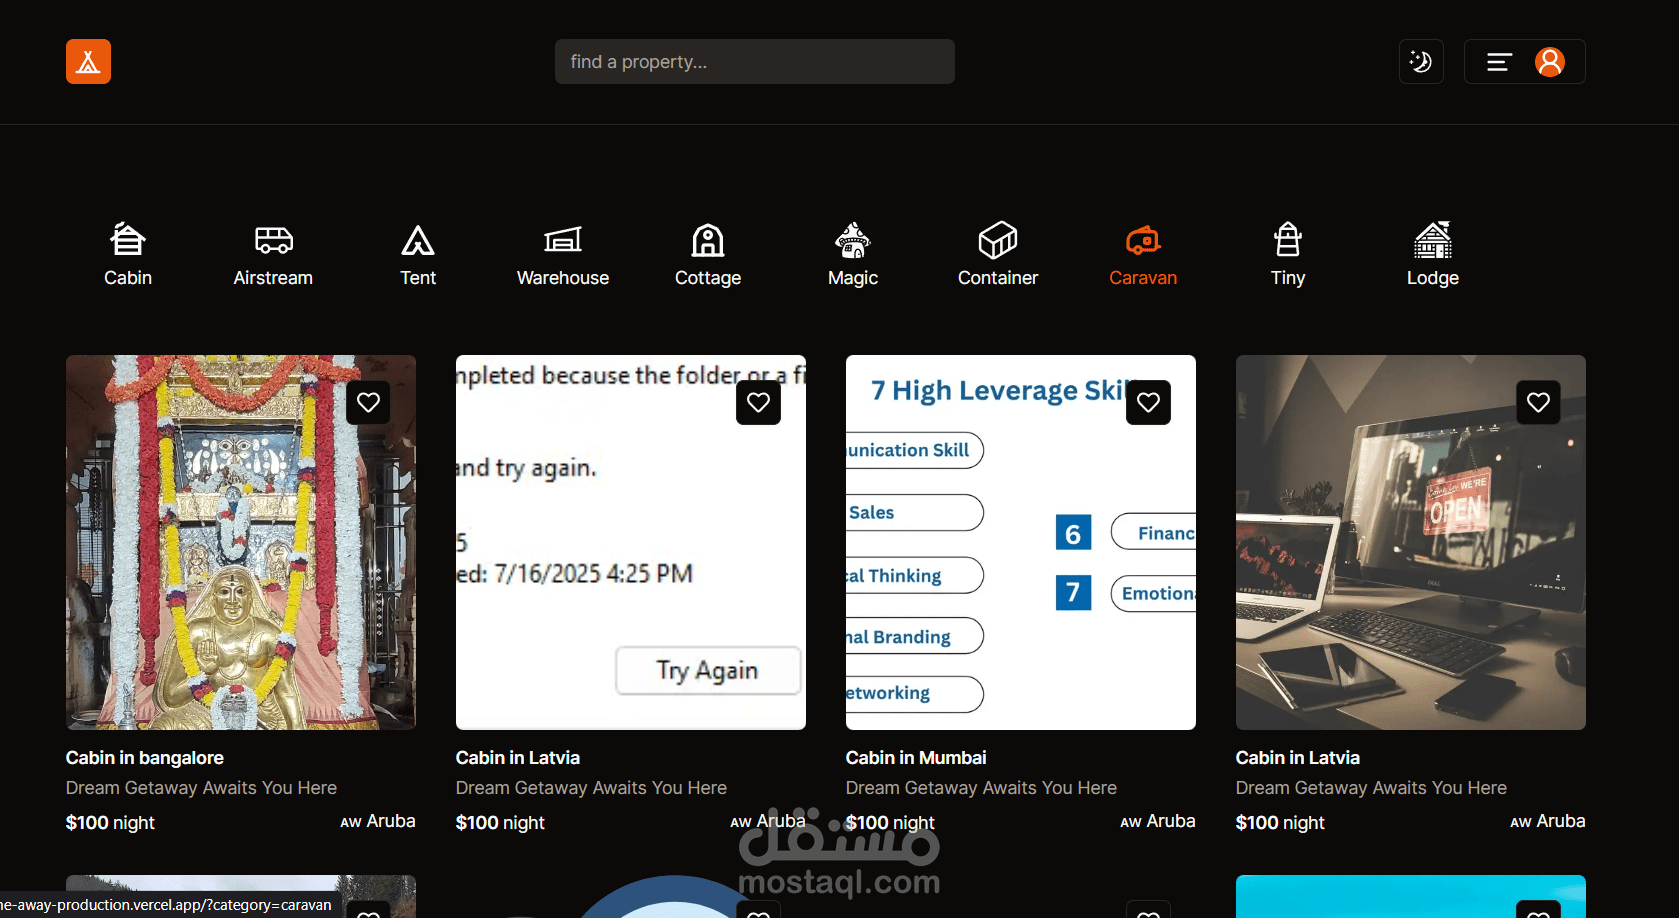Screen dimensions: 1679x918
Task: Select the Magic mushroom category icon
Action: pos(853,240)
